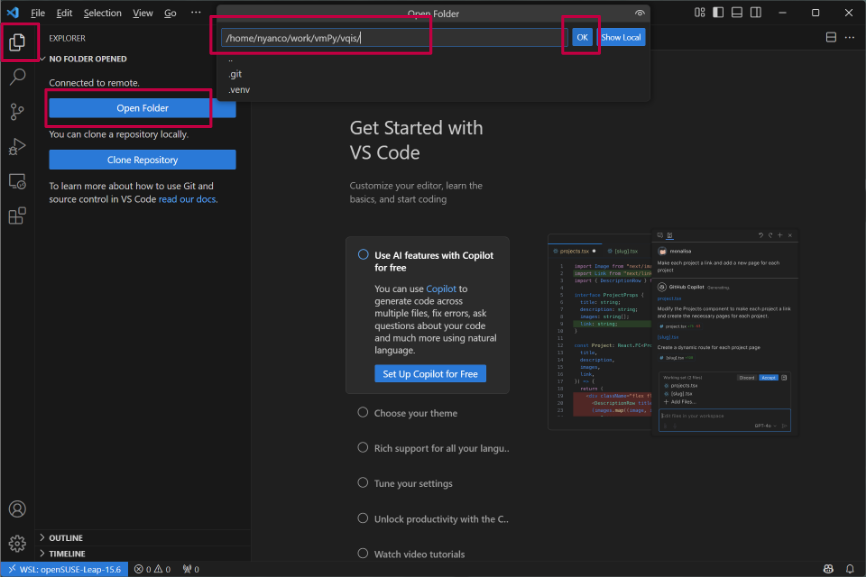Viewport: 866px width, 577px height.
Task: Open editor More Actions ellipsis
Action: pos(849,38)
